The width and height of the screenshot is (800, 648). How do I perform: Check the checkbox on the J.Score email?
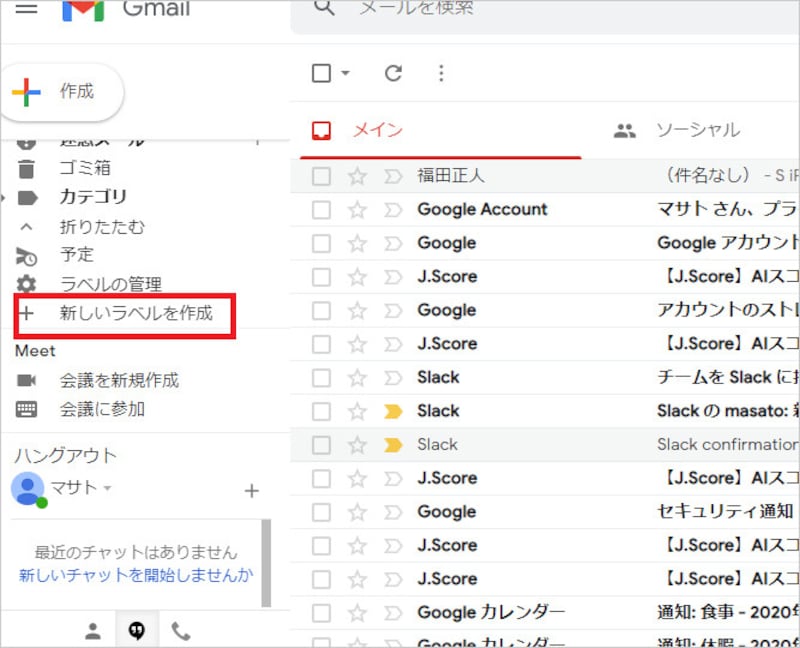[x=320, y=276]
